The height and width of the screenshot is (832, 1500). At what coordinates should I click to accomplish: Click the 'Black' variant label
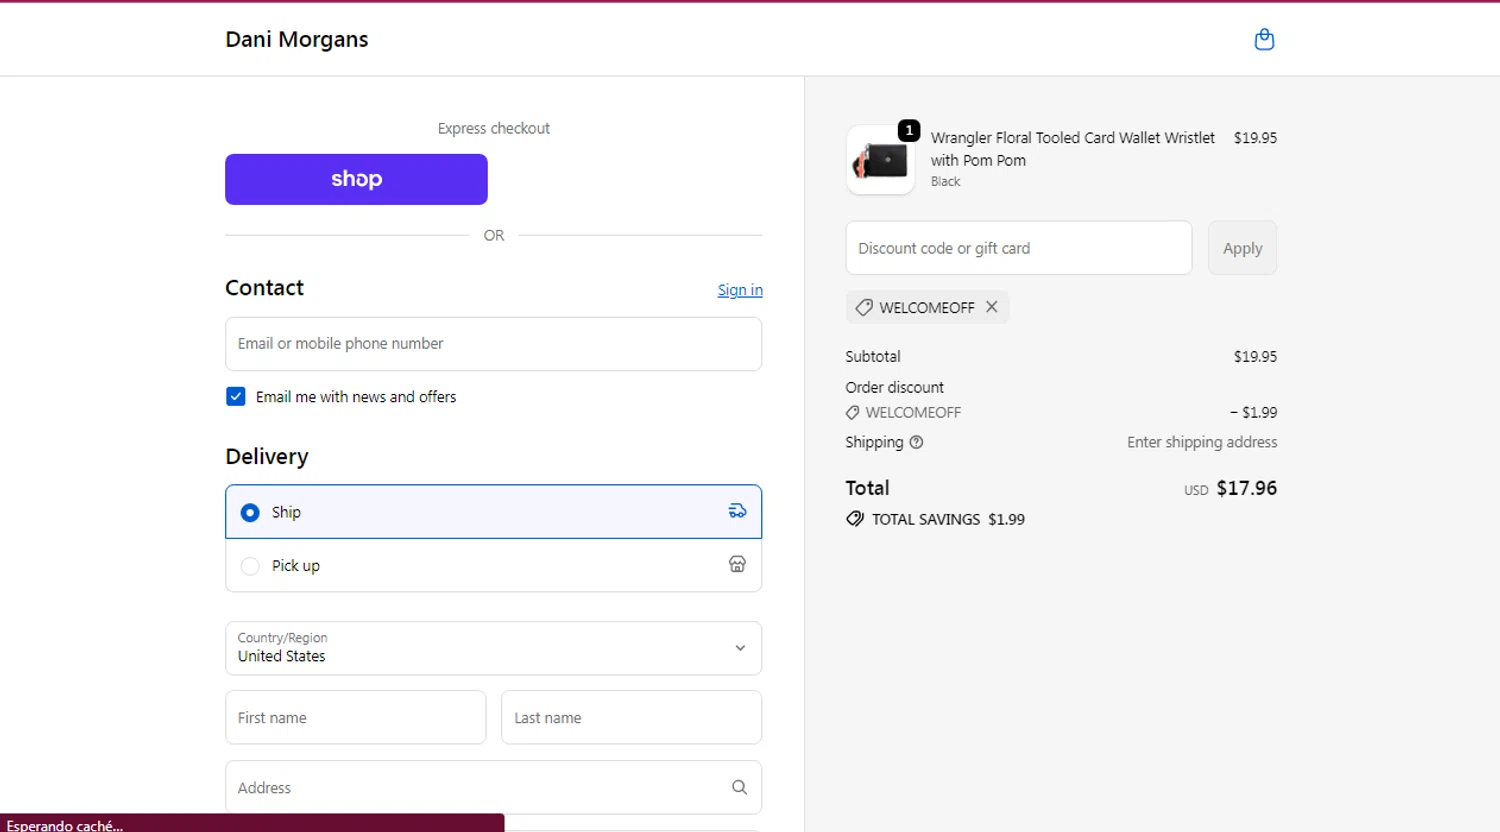click(x=945, y=181)
